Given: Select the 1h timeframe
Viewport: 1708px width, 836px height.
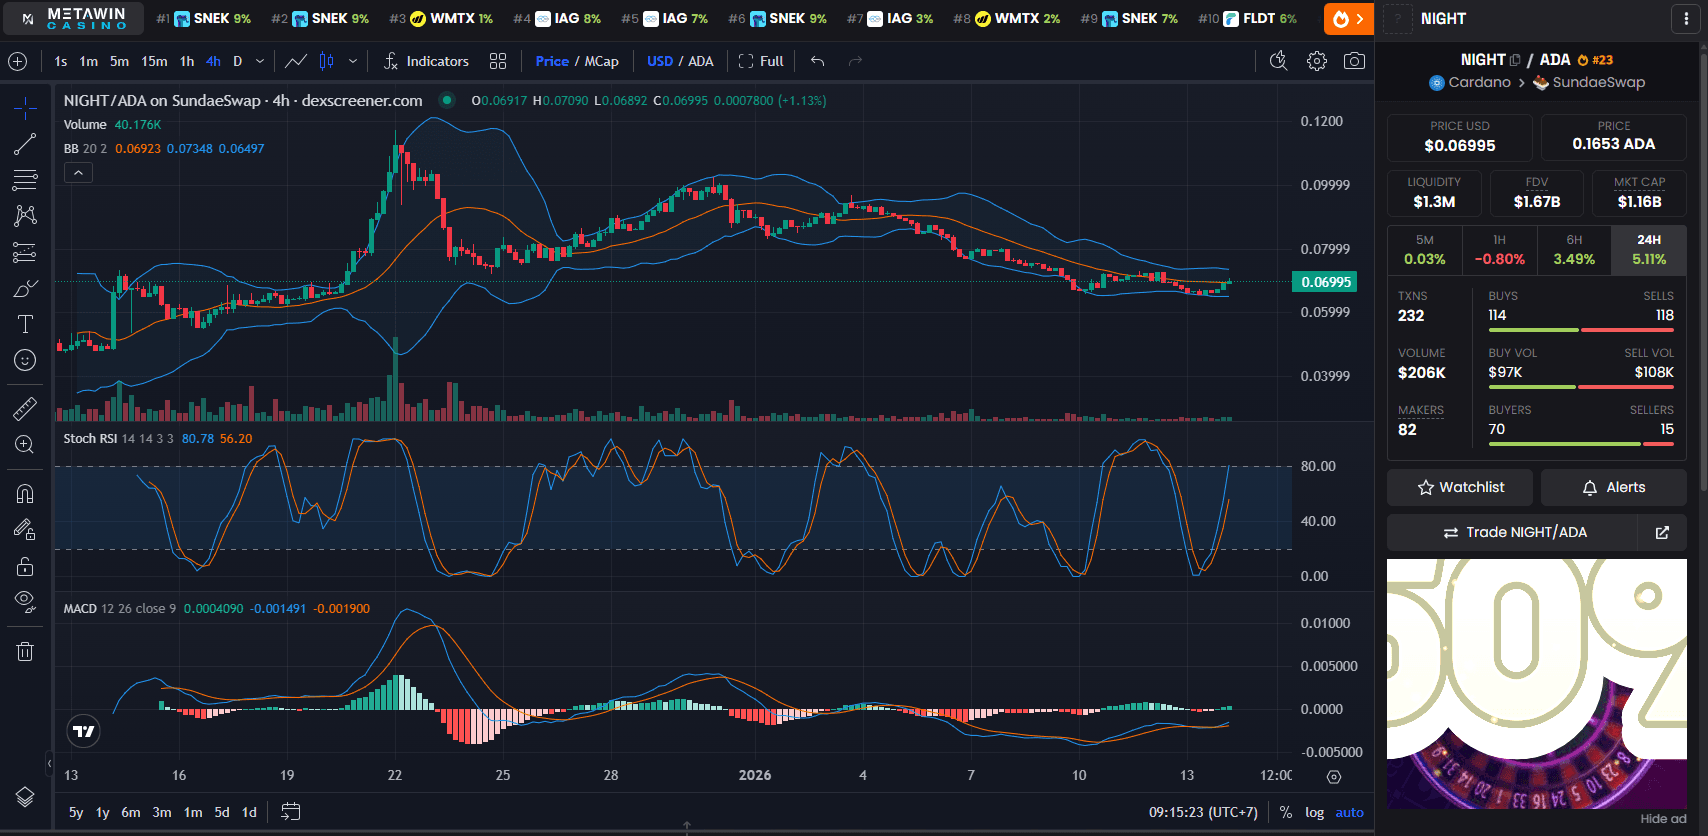Looking at the screenshot, I should [187, 61].
